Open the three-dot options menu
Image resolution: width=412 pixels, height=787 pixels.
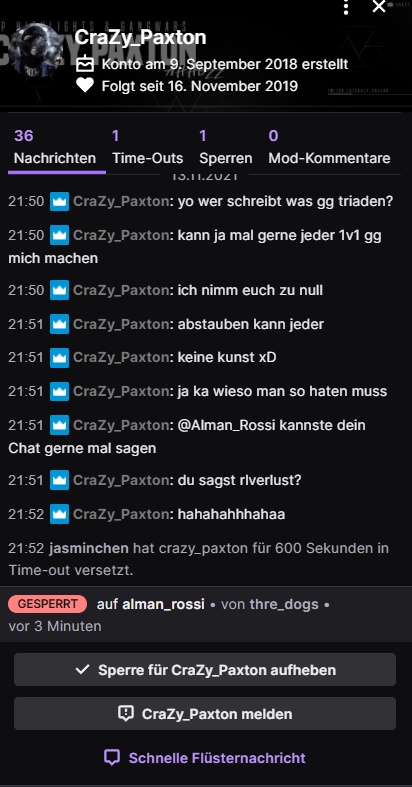346,8
